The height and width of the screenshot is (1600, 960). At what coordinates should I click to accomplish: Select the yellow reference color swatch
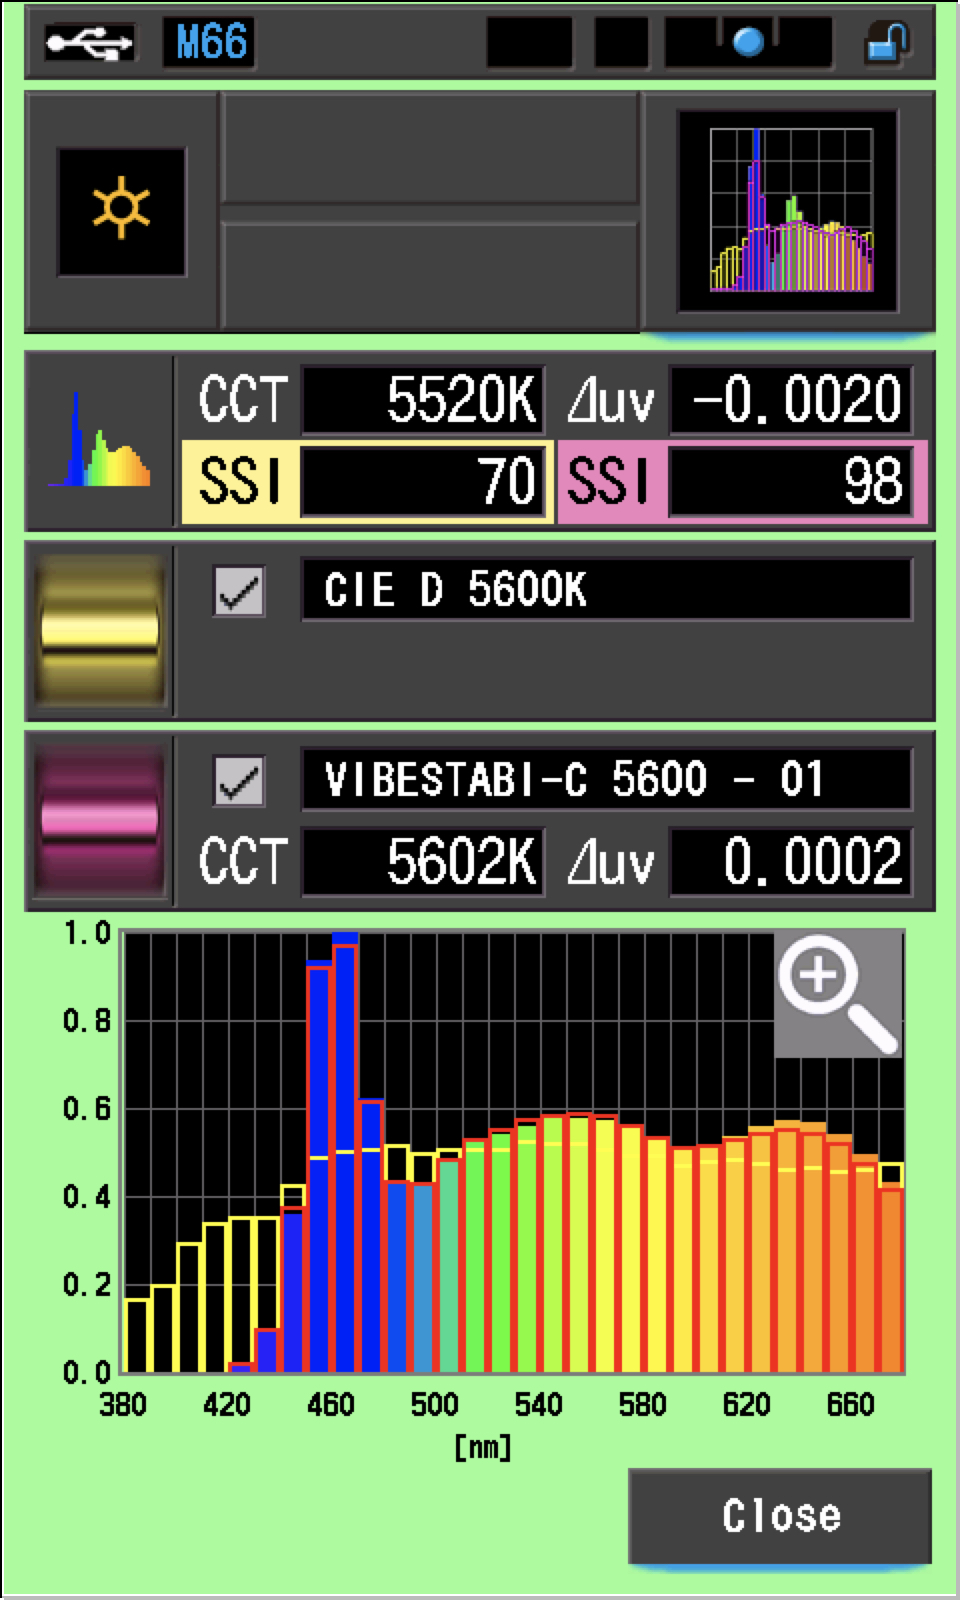pyautogui.click(x=99, y=630)
